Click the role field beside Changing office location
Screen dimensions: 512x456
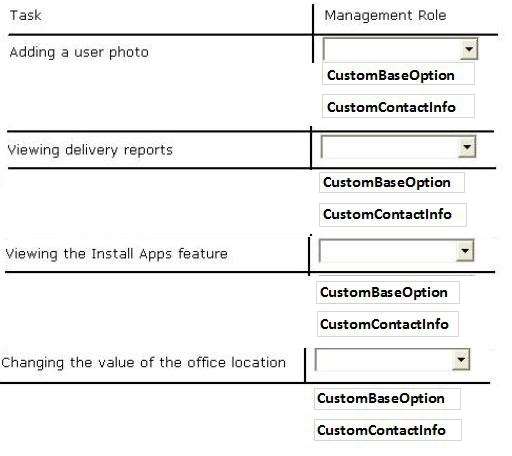click(392, 360)
